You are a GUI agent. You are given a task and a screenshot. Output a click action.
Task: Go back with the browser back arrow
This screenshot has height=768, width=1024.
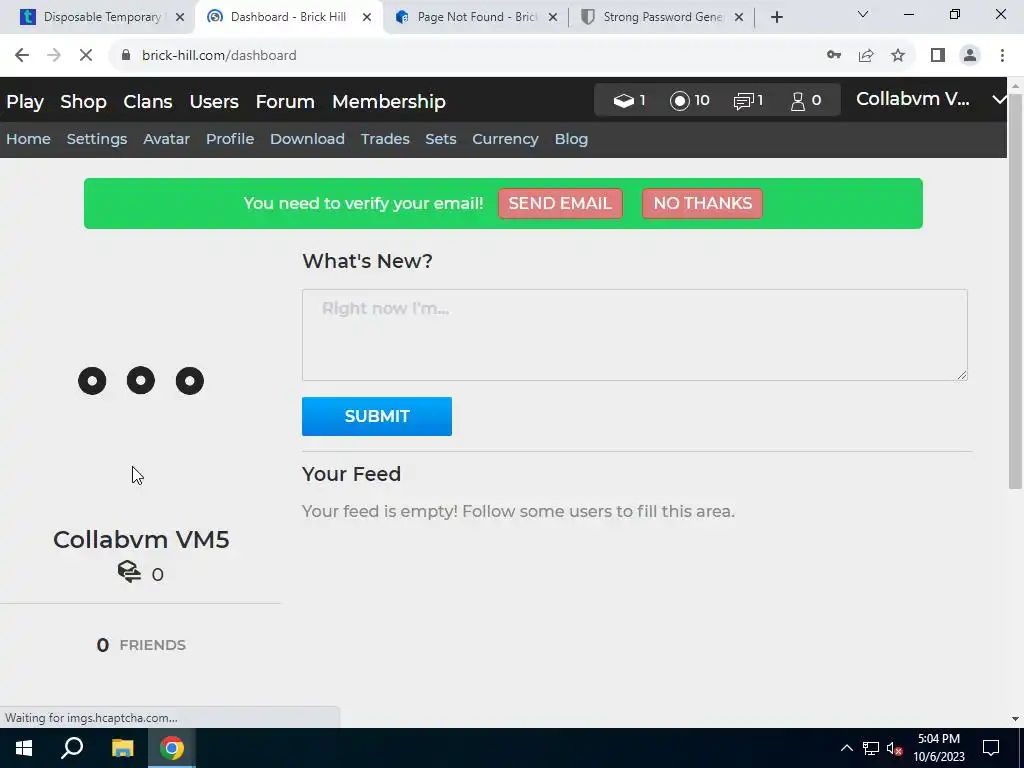click(22, 56)
